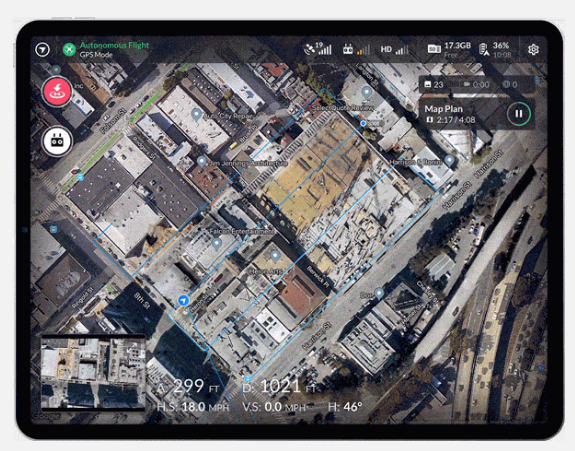Tap the drone battery icon

click(484, 50)
